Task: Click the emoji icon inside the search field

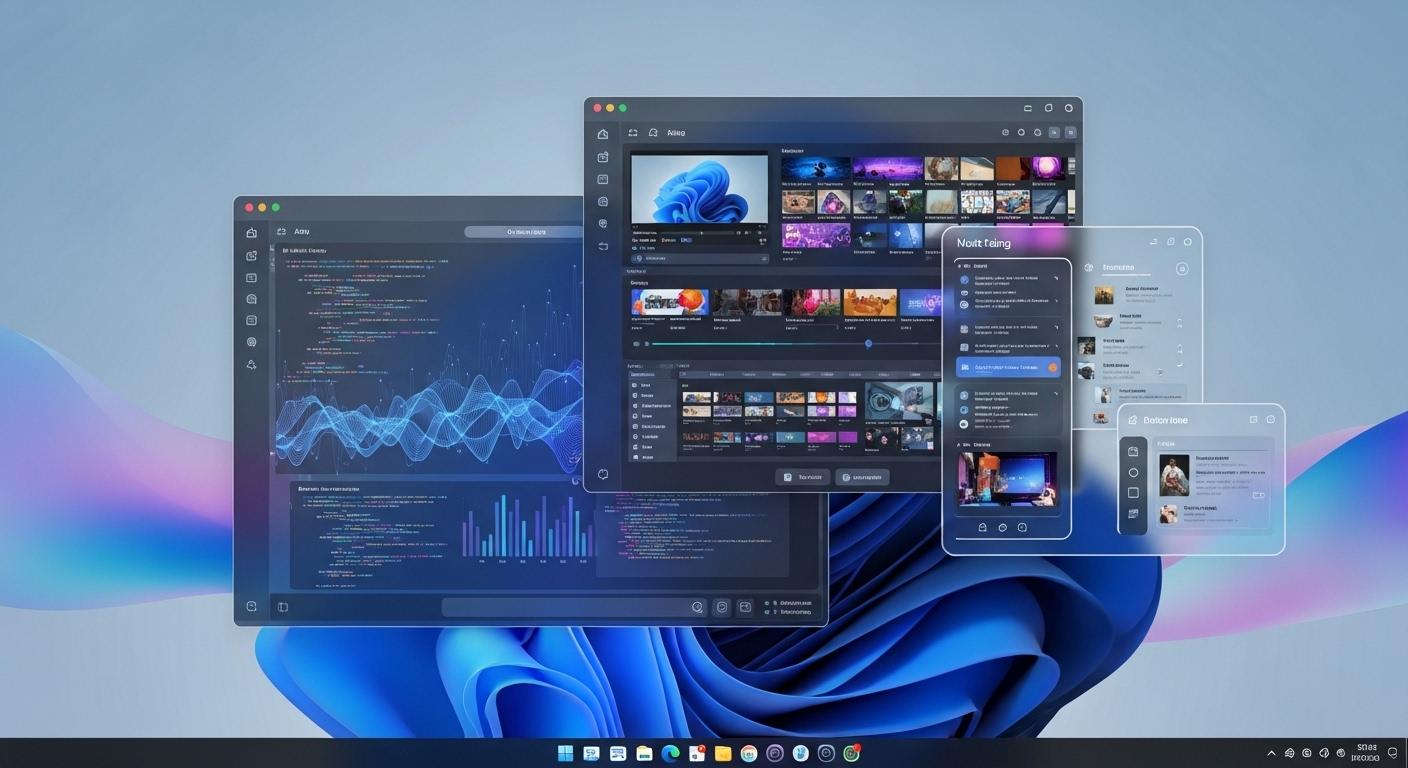Action: tap(698, 607)
